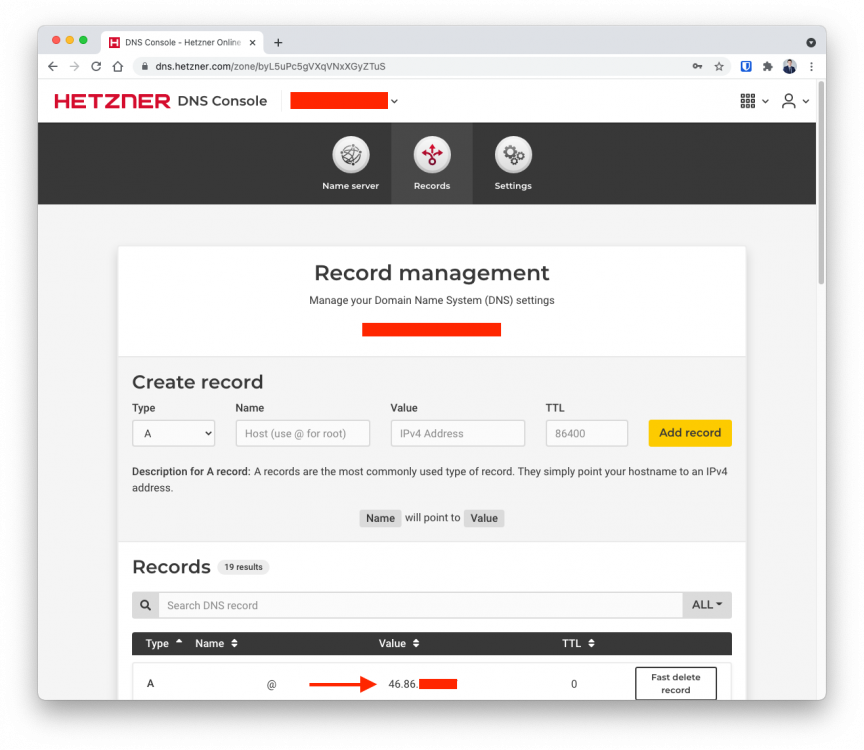Screen dimensions: 864x750
Task: Click the TTL input field
Action: pos(587,433)
